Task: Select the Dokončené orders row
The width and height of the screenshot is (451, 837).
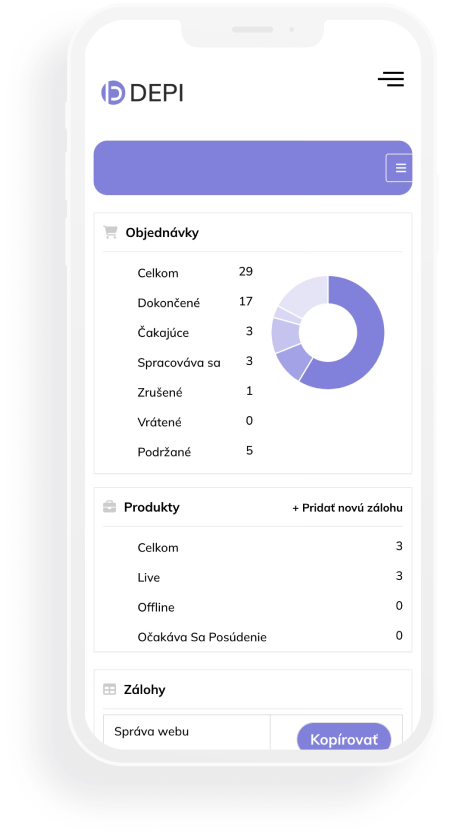Action: 195,303
